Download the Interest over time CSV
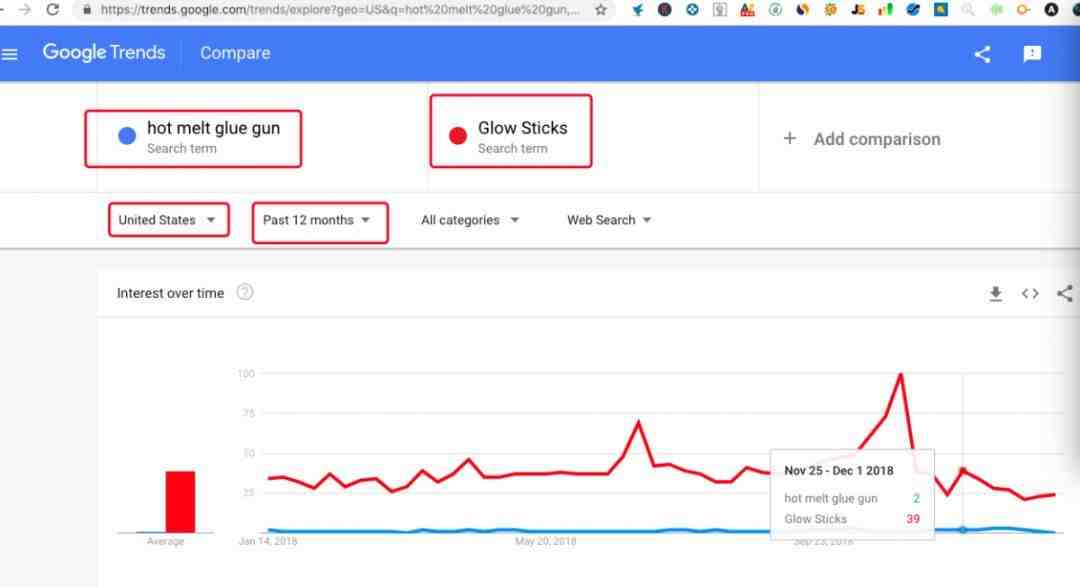Image resolution: width=1080 pixels, height=587 pixels. (995, 294)
